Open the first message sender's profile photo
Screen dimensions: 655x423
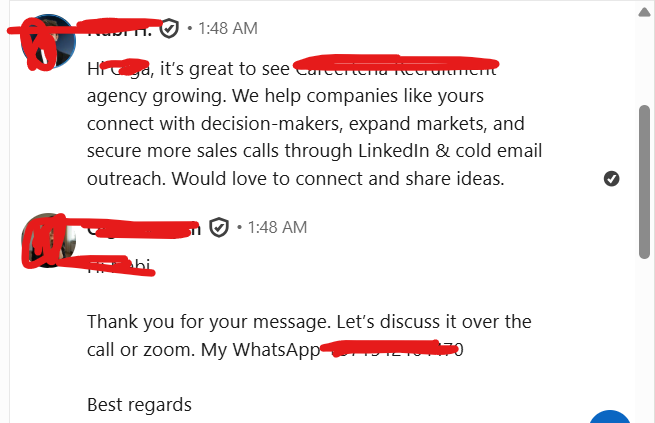point(45,42)
